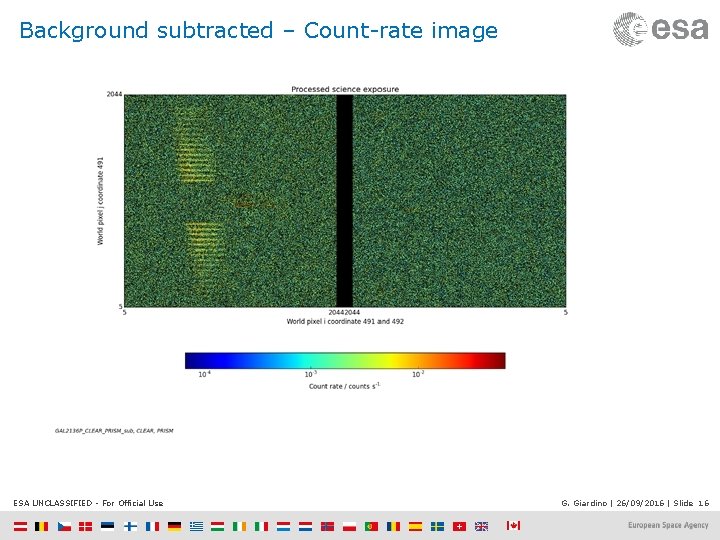The image size is (720, 540).
Task: Click the caption 'GAL2136P_CLEAR_PRISM_sub, CLEAR, PRISM'
Action: 114,431
